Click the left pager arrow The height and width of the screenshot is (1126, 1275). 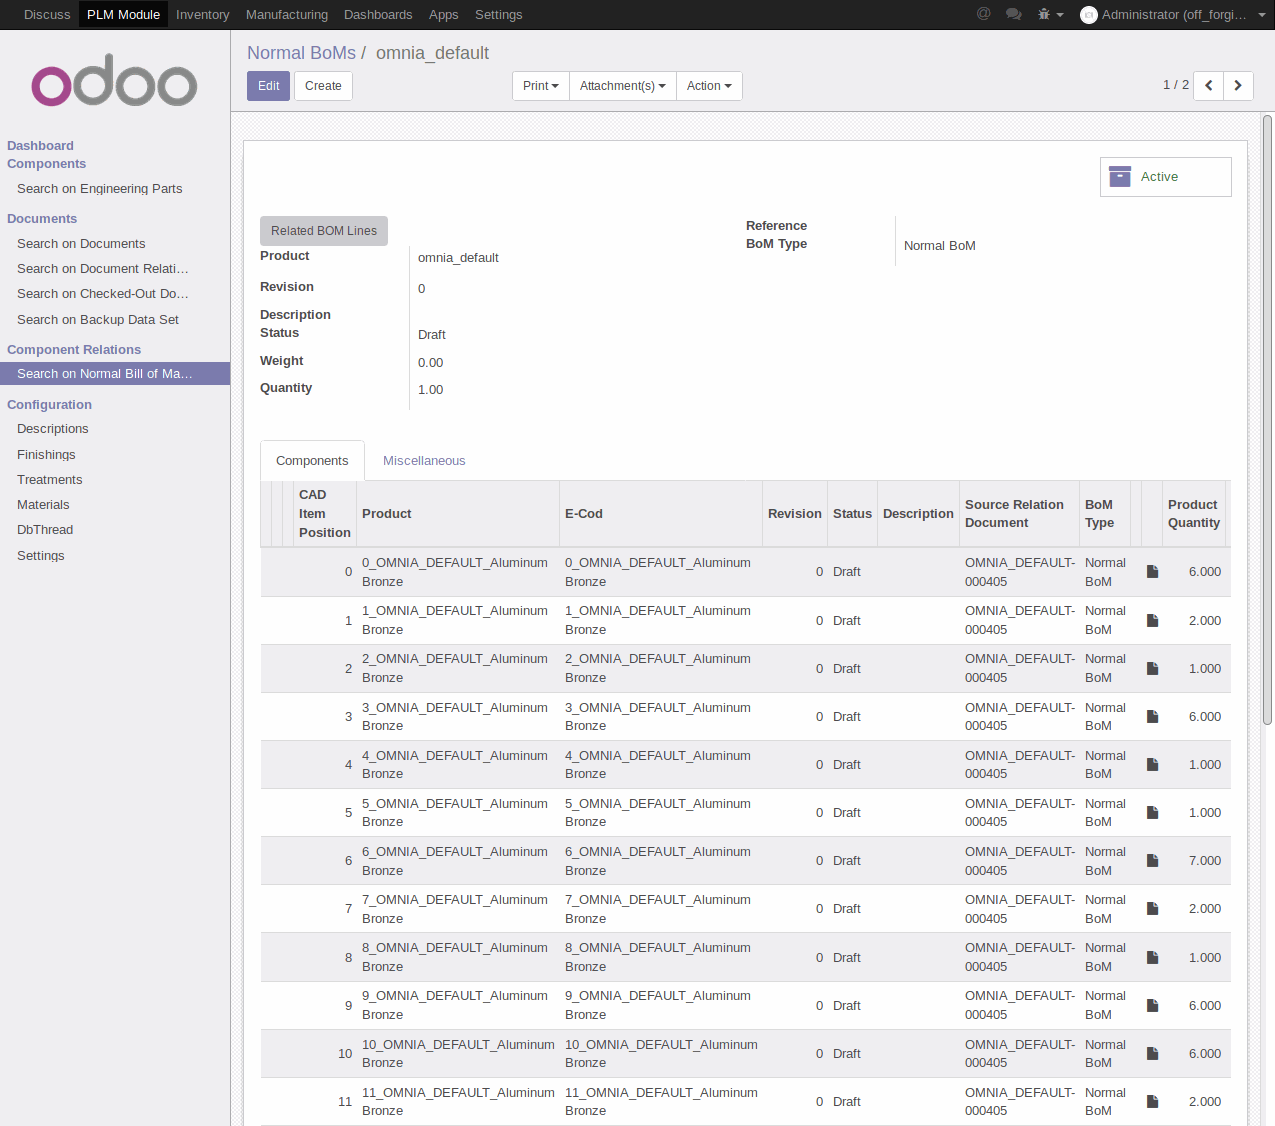tap(1208, 86)
